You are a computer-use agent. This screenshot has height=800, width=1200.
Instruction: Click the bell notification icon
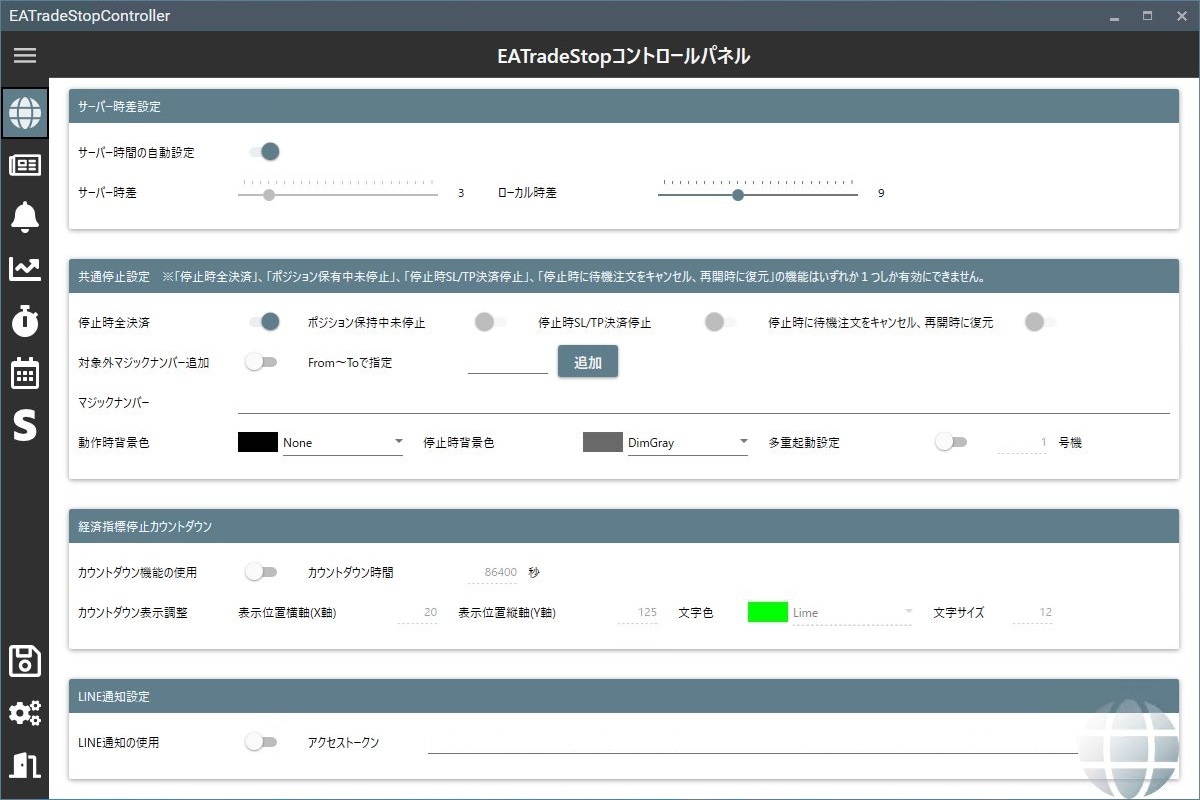point(25,217)
